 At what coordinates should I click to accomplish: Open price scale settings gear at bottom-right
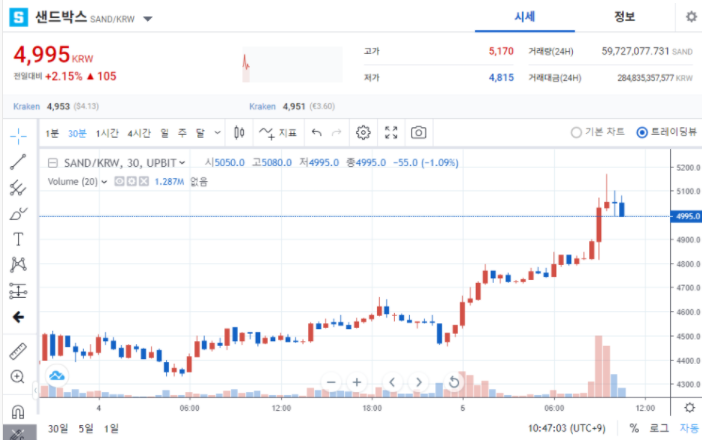click(689, 408)
